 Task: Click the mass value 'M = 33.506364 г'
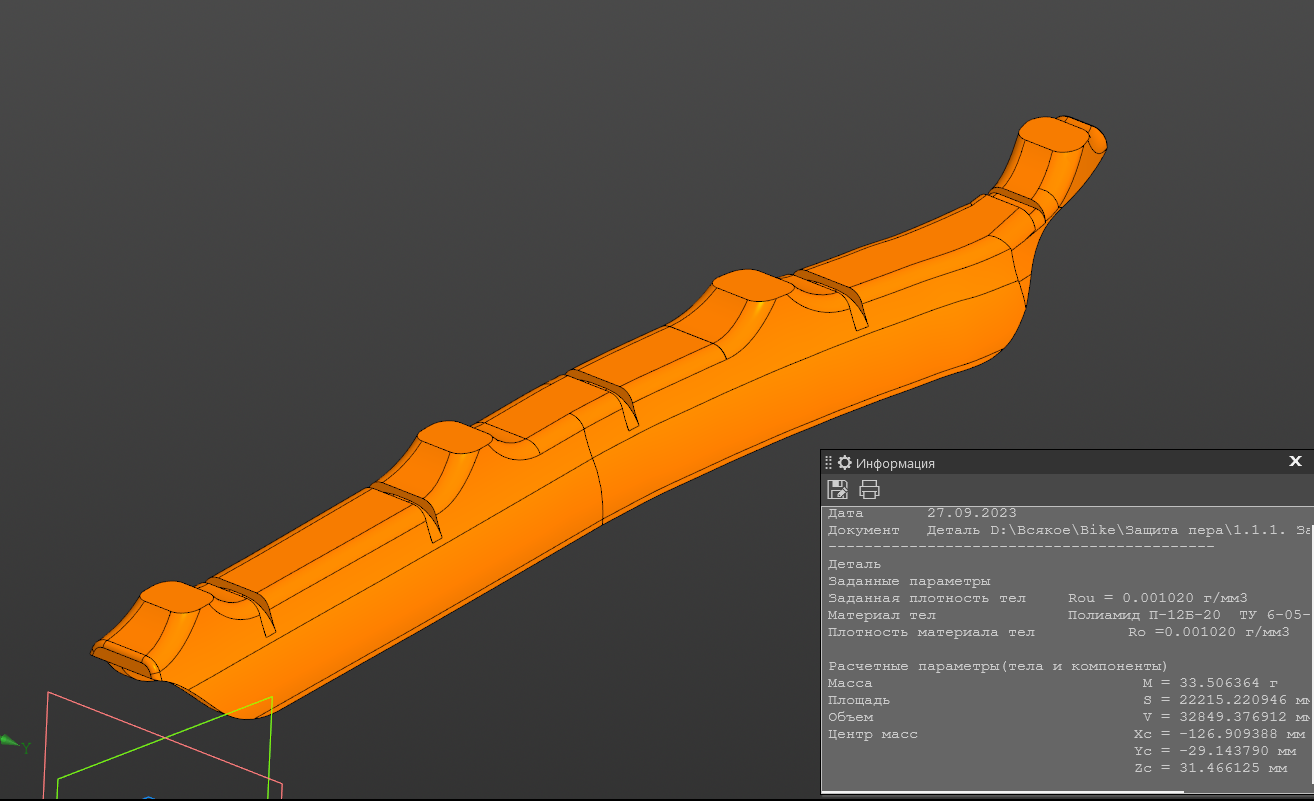[x=1210, y=683]
